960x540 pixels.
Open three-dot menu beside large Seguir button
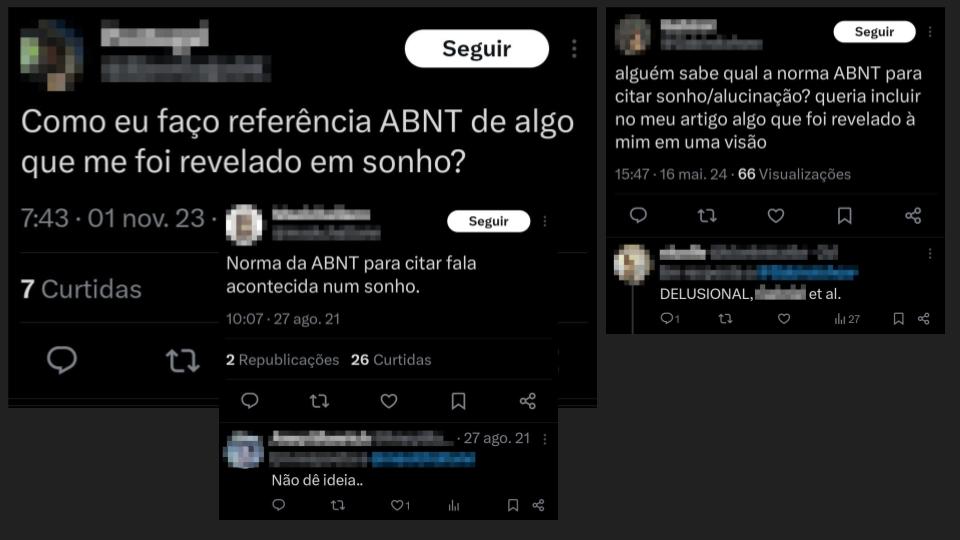click(x=574, y=48)
